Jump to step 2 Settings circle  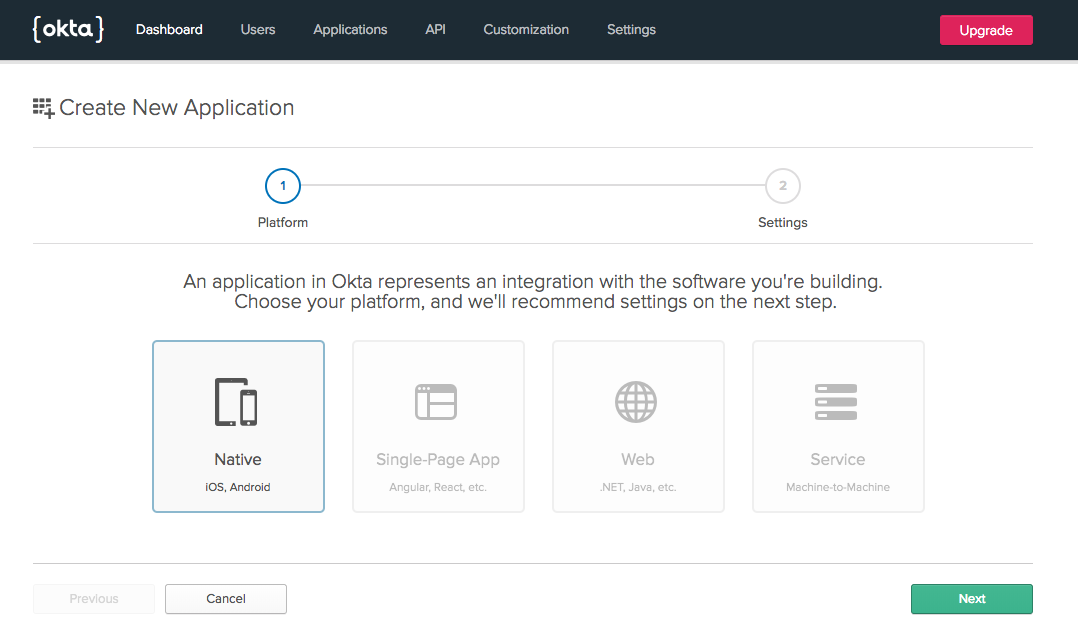(782, 186)
